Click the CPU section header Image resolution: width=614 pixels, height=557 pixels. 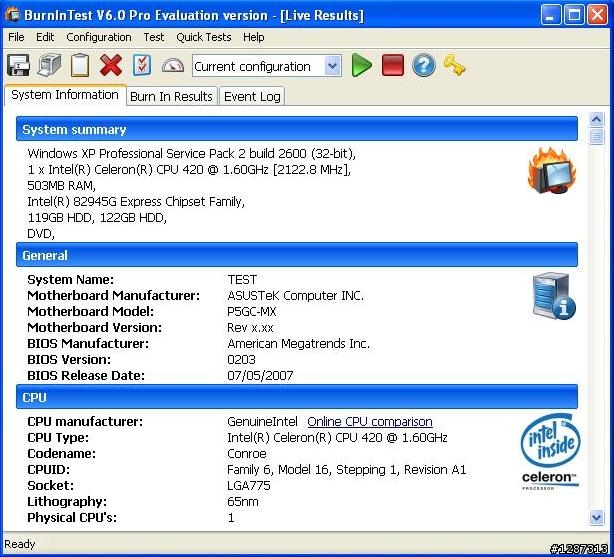pos(297,396)
